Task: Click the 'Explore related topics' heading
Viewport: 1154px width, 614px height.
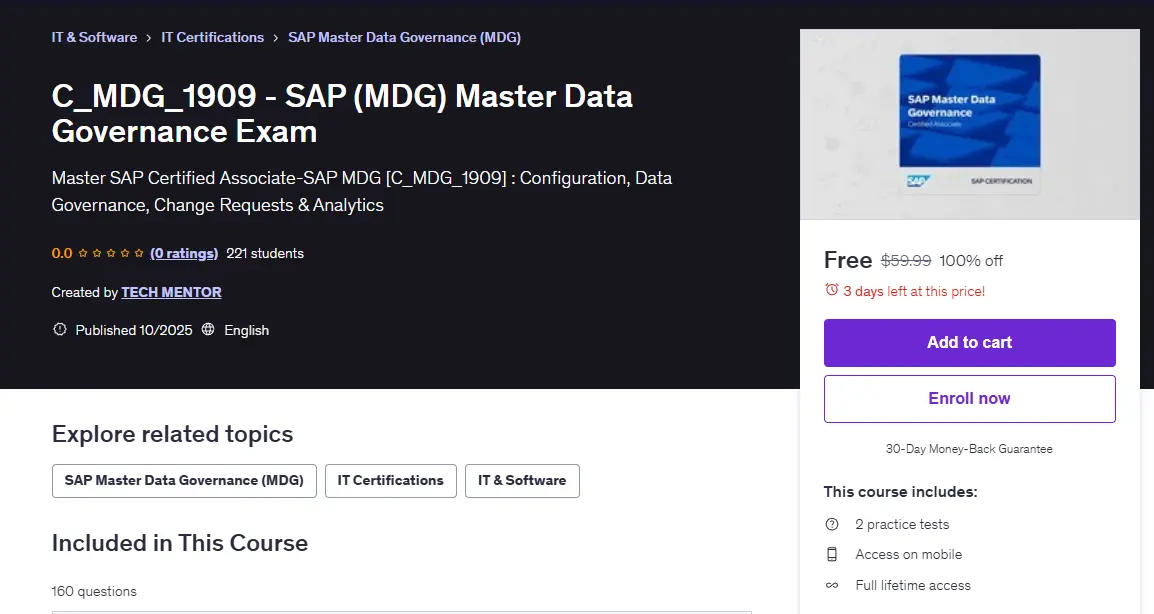Action: point(172,434)
